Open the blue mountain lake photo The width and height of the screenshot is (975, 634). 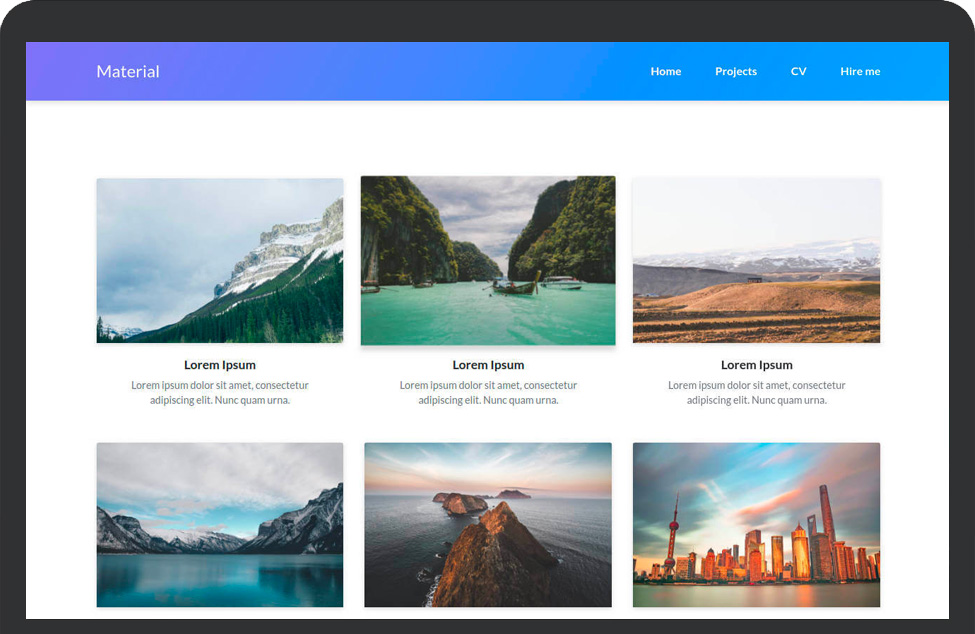click(219, 524)
